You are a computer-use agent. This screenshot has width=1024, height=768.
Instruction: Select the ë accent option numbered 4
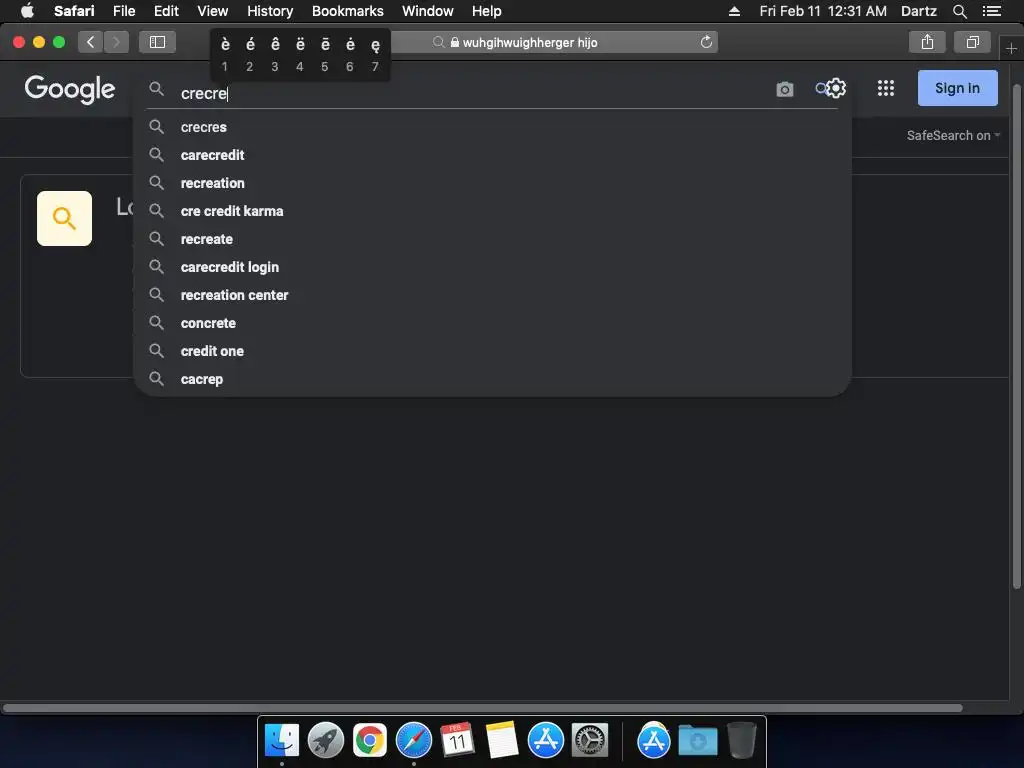(x=300, y=54)
